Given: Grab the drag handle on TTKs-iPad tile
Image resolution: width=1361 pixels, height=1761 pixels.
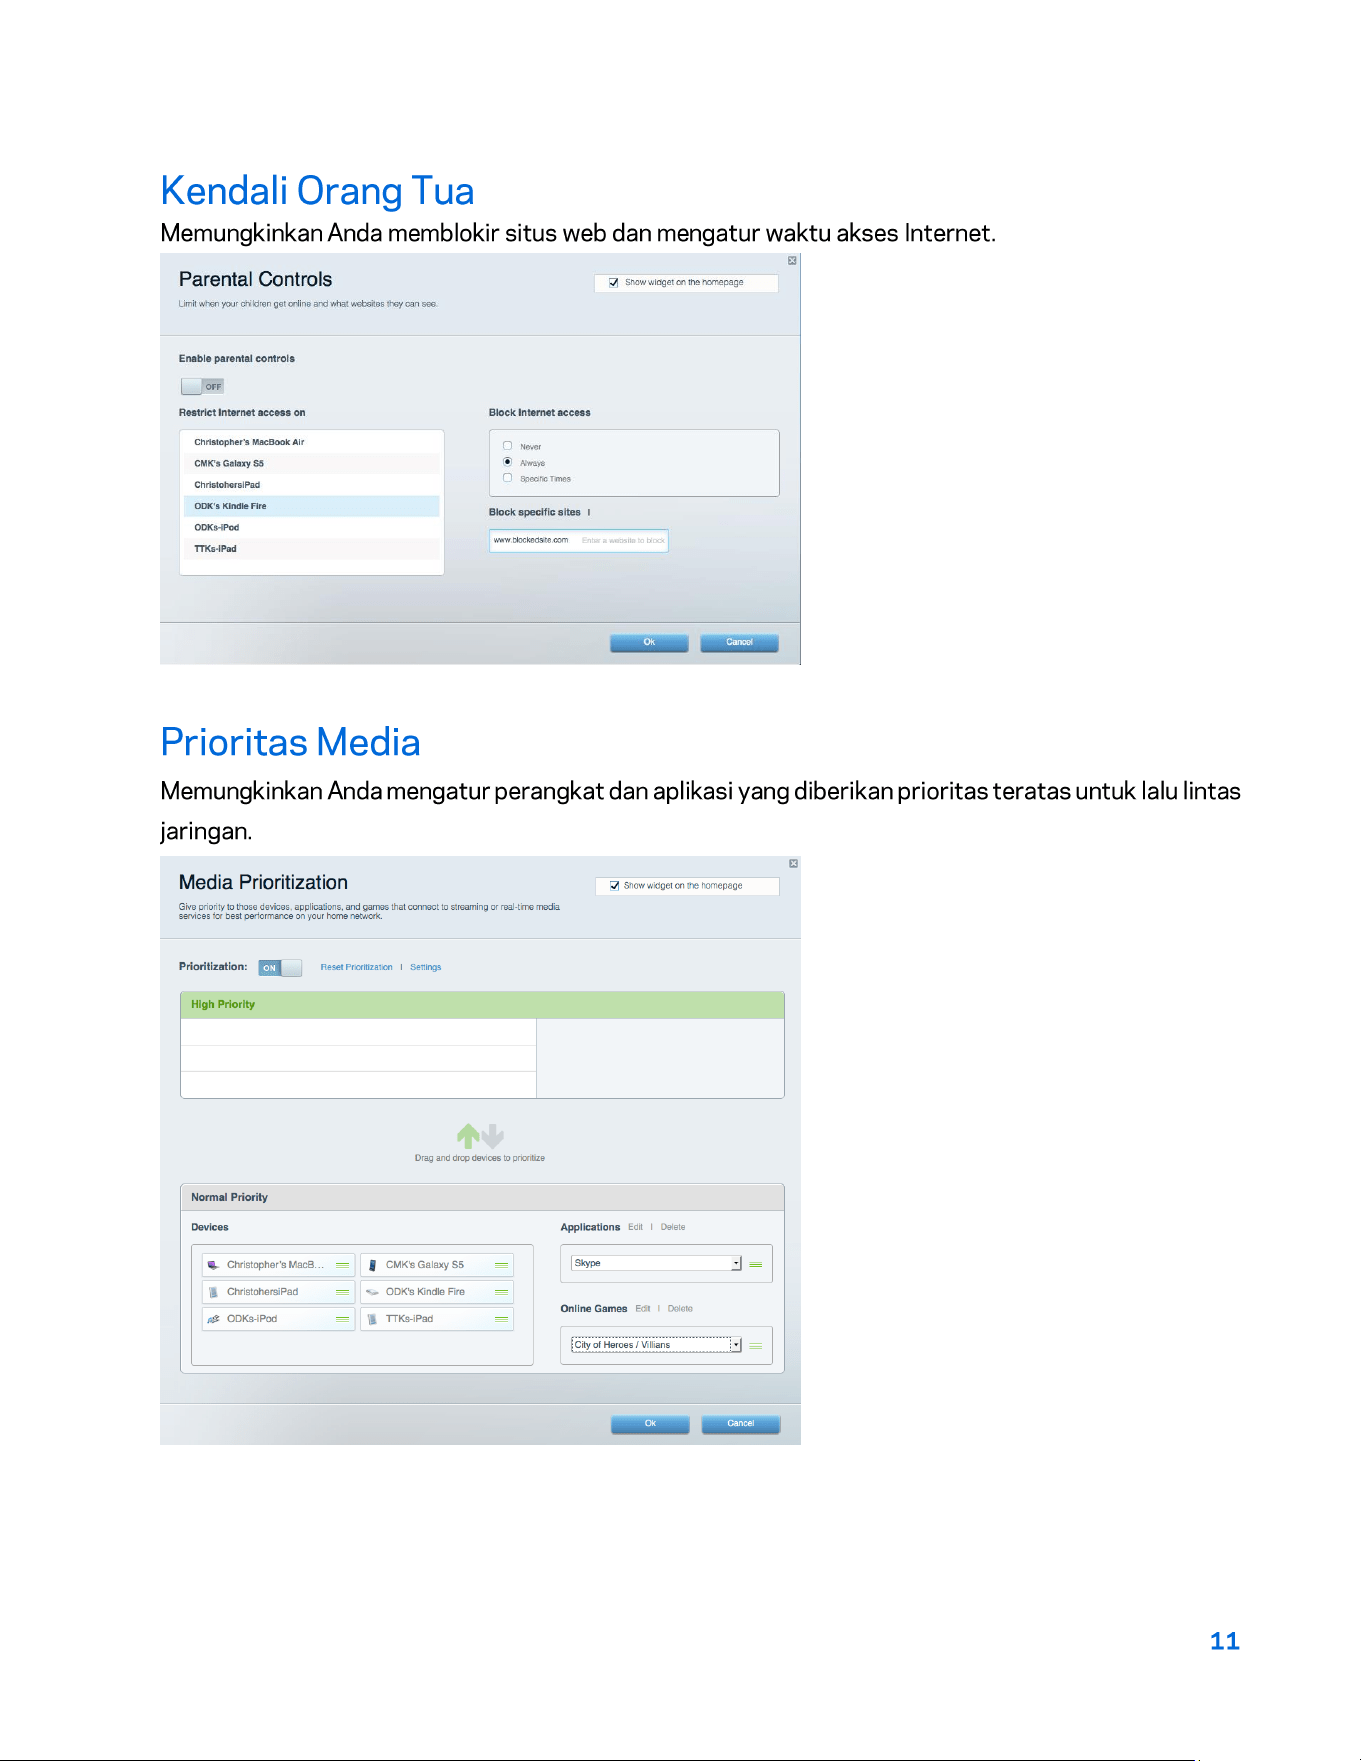Looking at the screenshot, I should (x=501, y=1319).
